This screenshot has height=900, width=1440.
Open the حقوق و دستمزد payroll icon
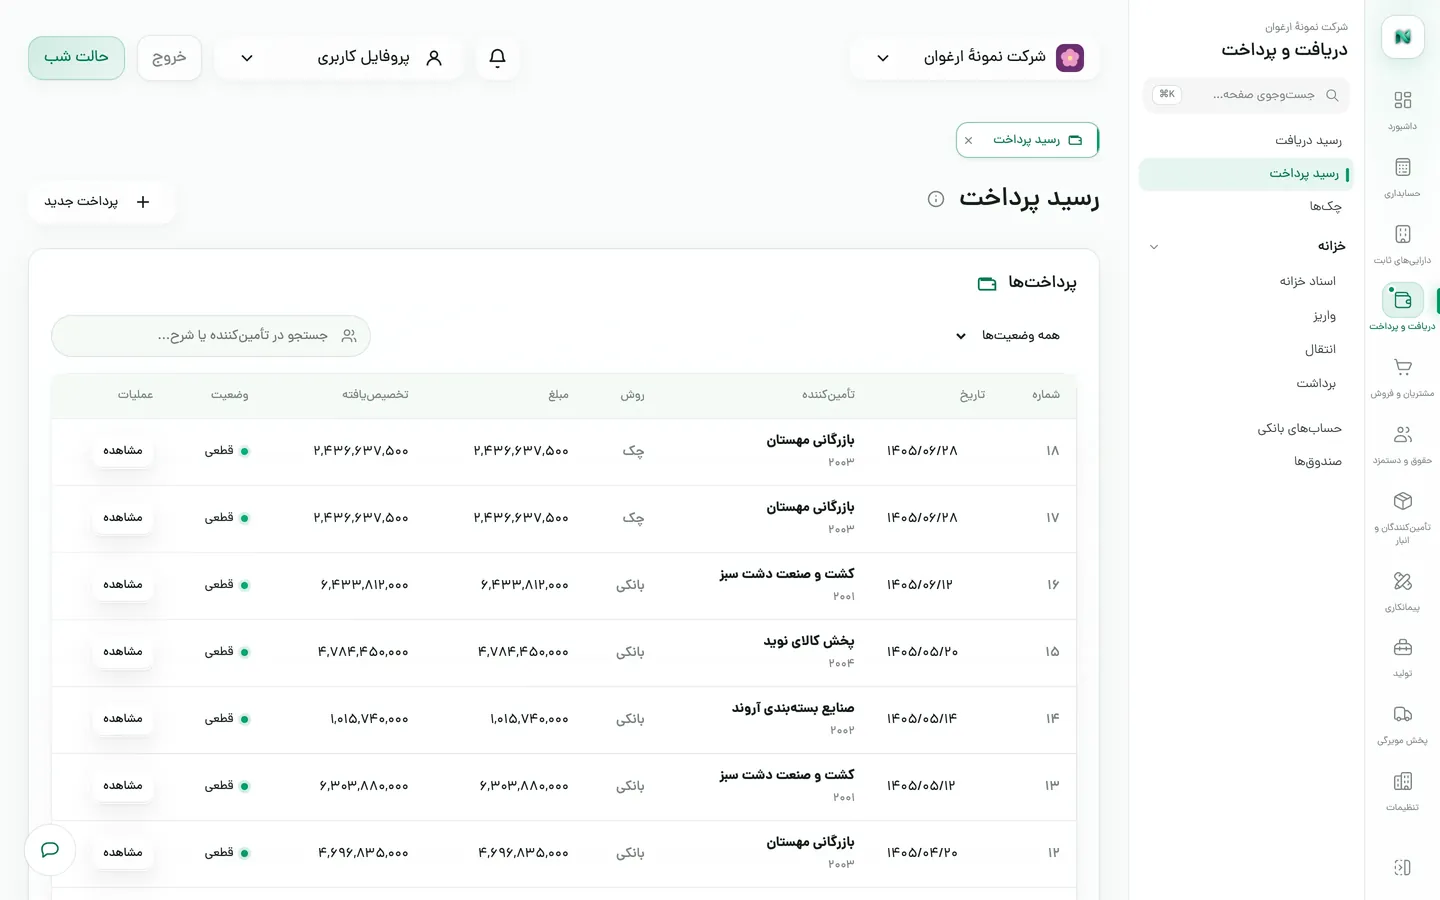click(1402, 434)
